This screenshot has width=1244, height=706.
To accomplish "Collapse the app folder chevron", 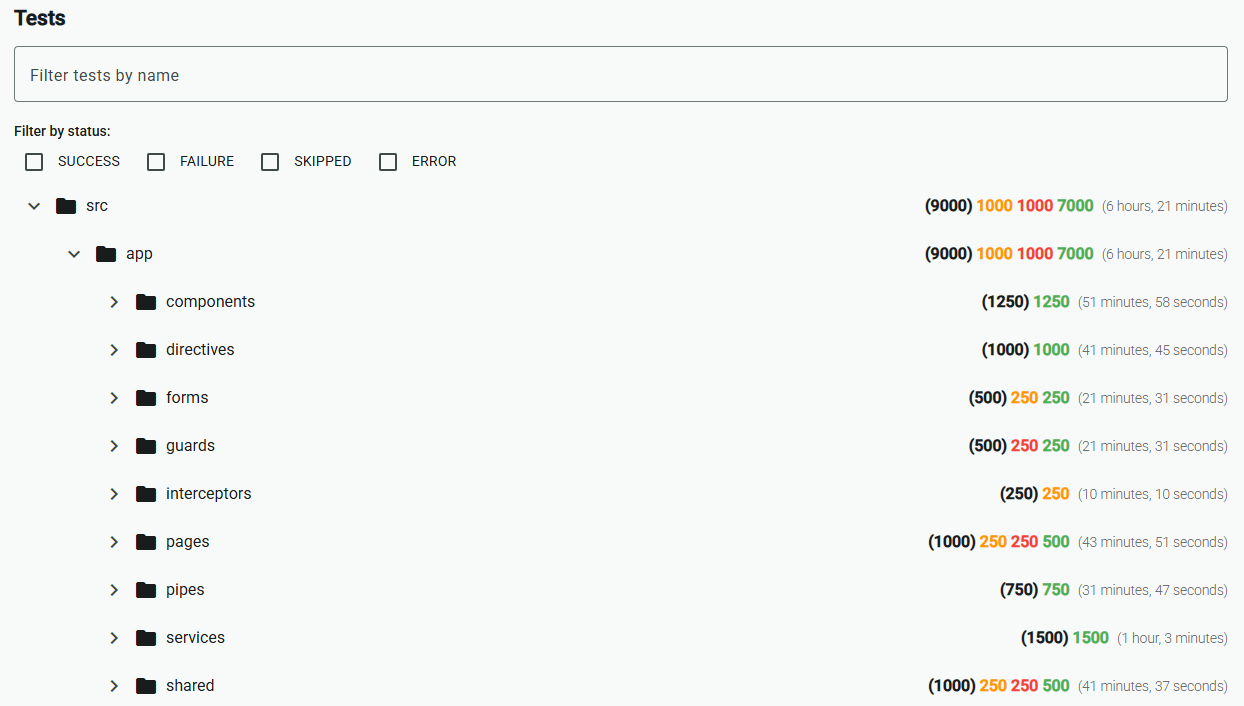I will [x=74, y=254].
